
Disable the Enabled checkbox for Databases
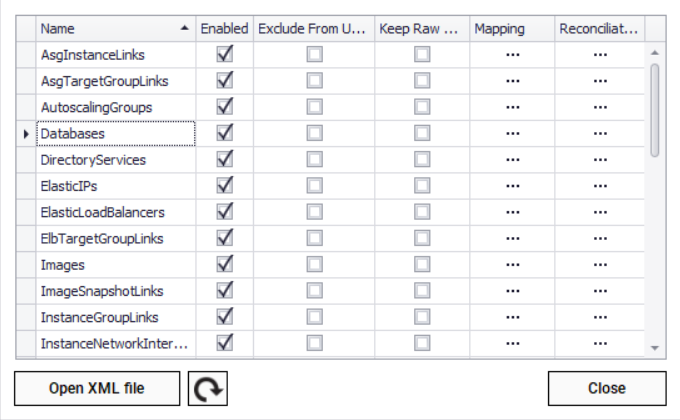pos(225,133)
